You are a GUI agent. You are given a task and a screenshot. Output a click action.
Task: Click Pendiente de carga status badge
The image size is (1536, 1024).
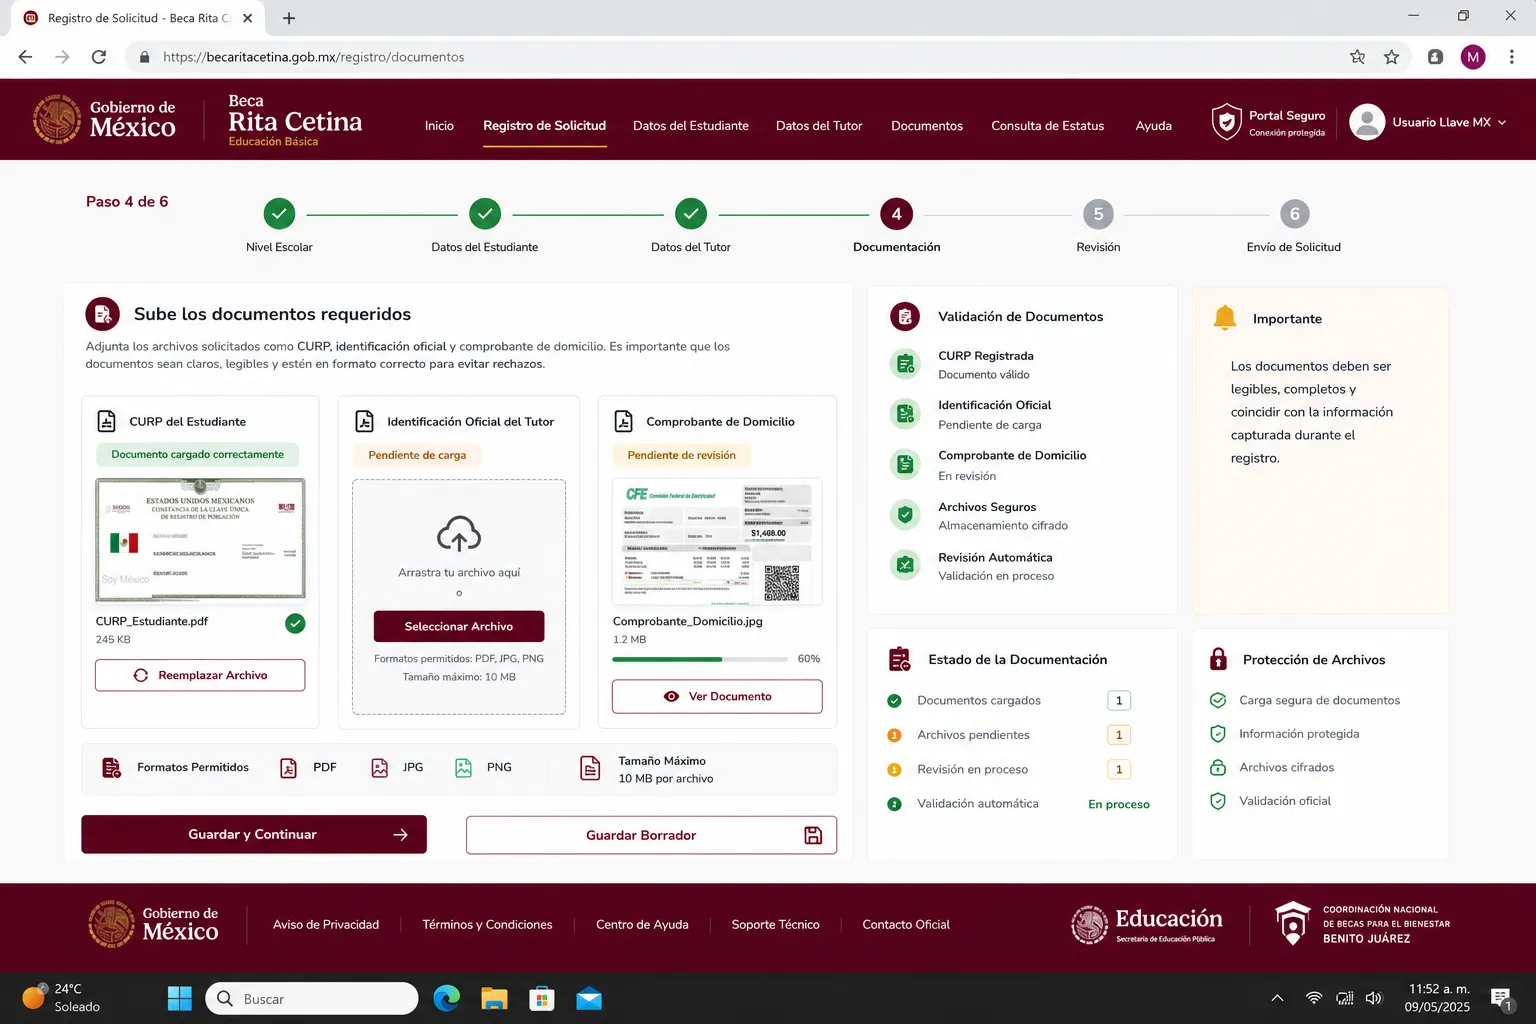(417, 455)
